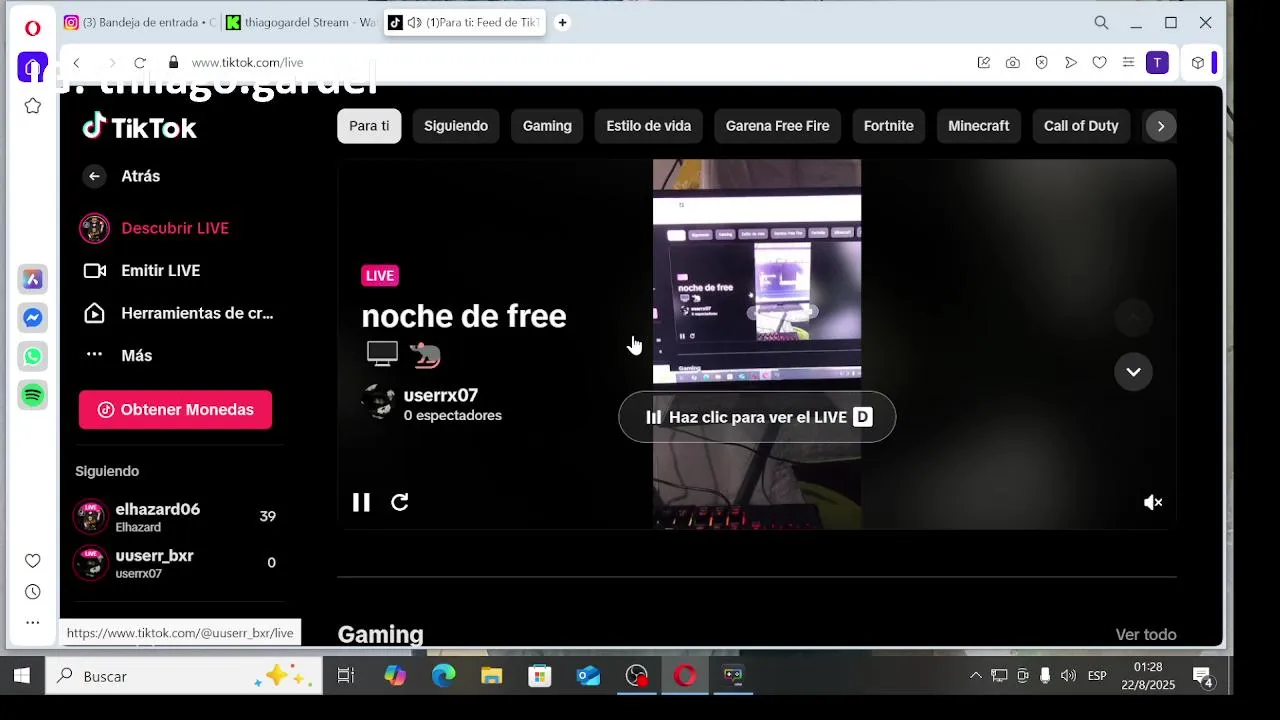1280x720 pixels.
Task: Open history clock in Opera sidebar
Action: click(x=33, y=592)
